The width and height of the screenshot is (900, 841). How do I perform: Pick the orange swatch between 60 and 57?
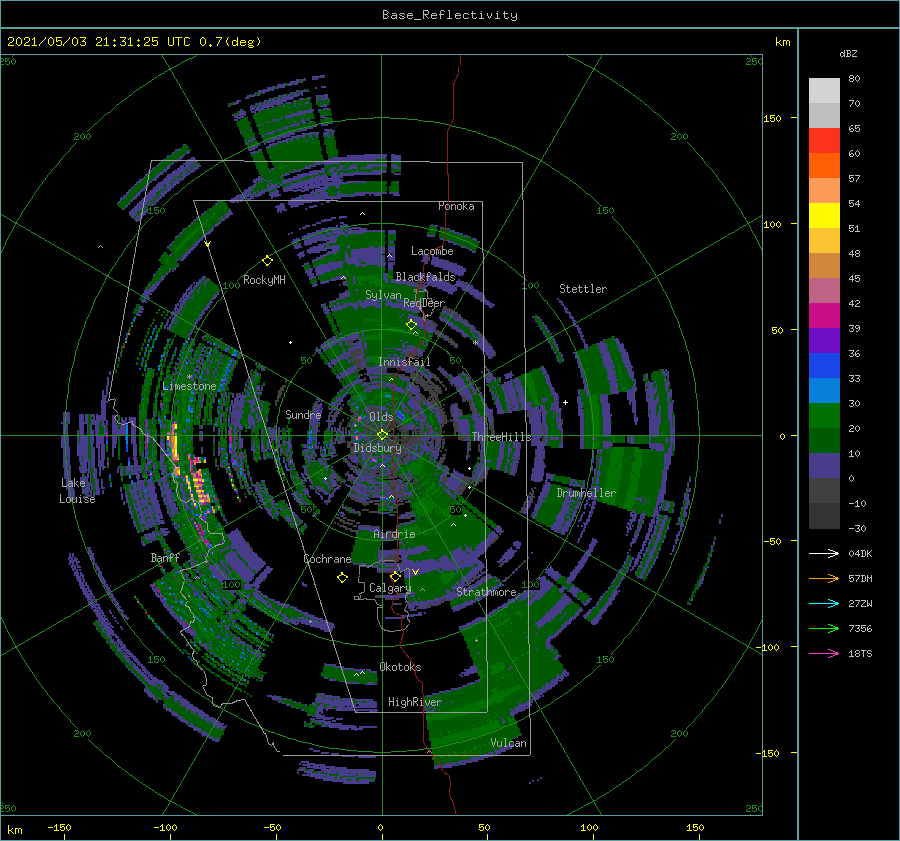(824, 166)
